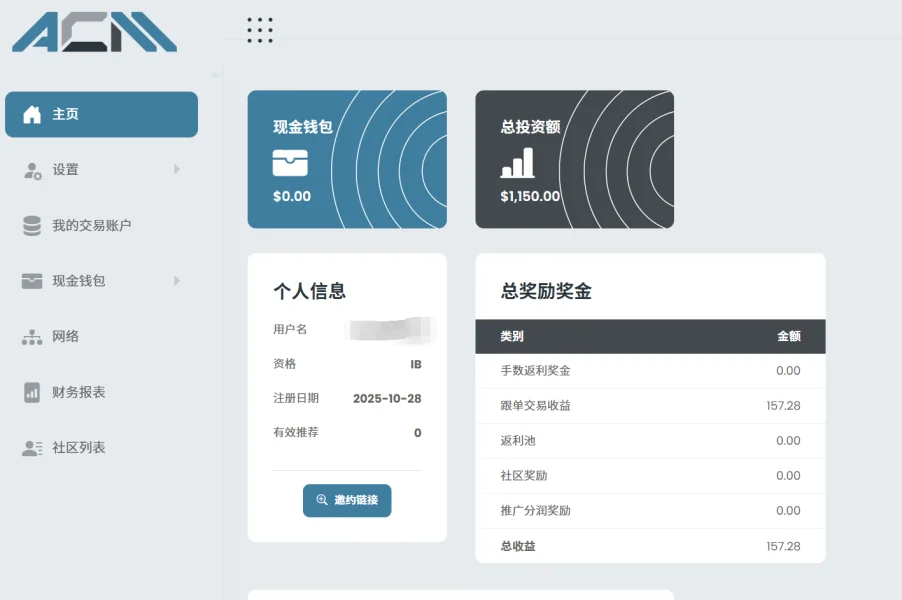902x600 pixels.
Task: Click the 社区奖励 row label
Action: 523,476
